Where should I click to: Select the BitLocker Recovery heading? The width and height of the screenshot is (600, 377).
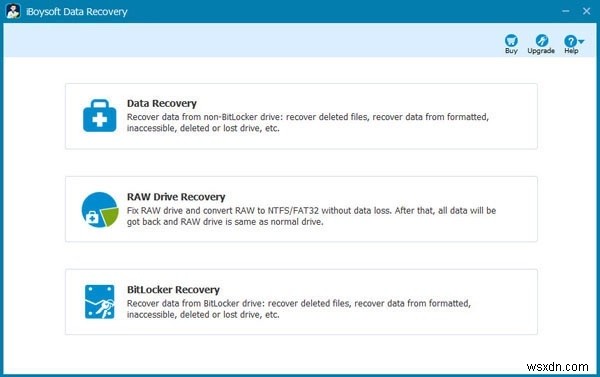pos(173,290)
